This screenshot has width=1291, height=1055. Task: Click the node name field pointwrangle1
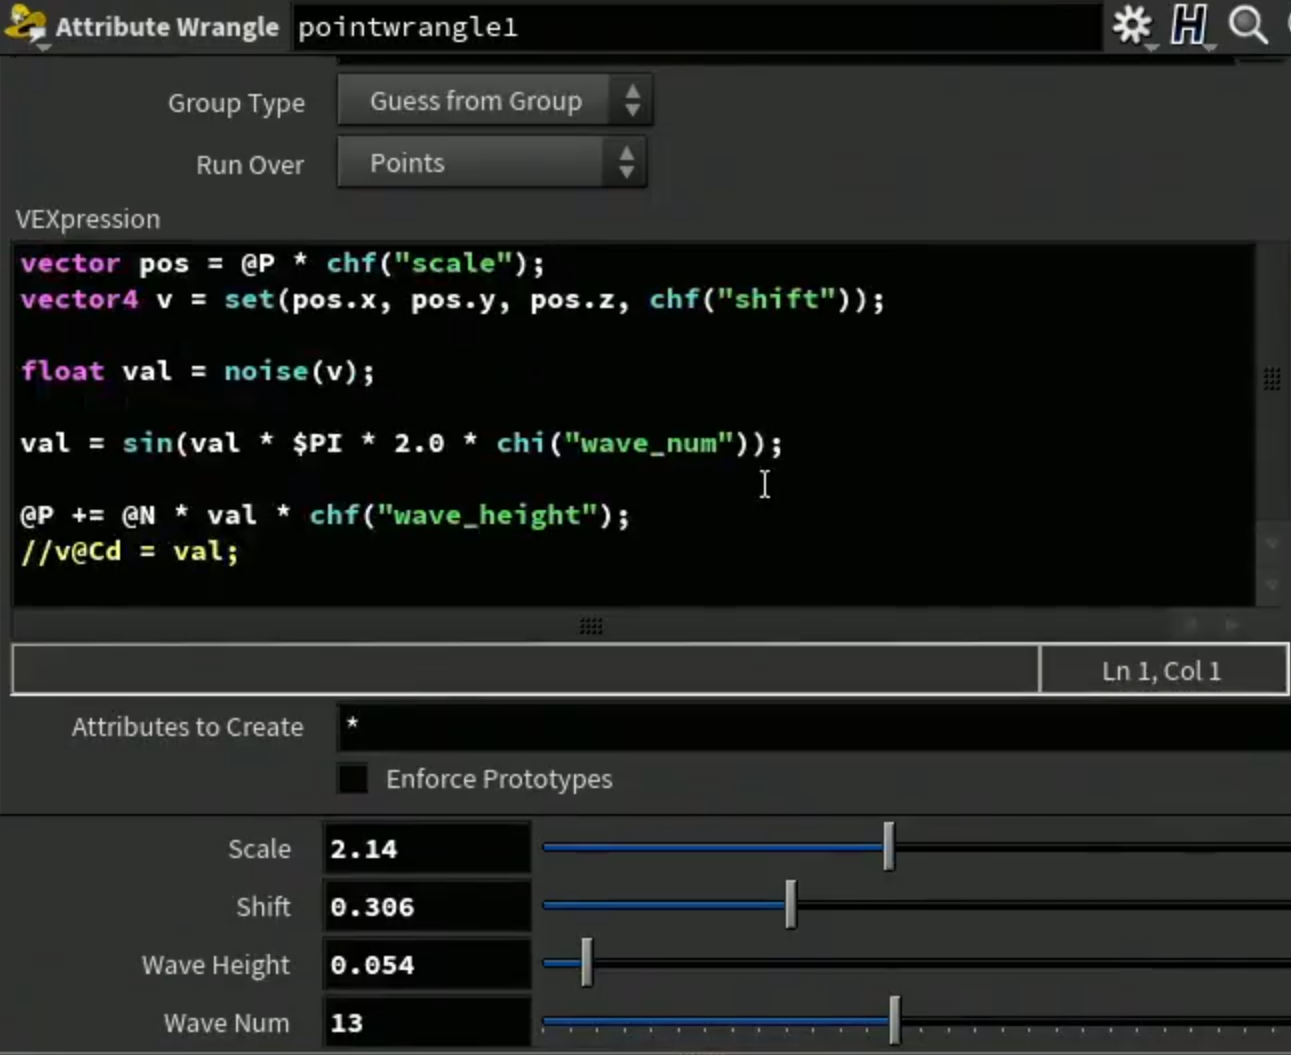697,27
